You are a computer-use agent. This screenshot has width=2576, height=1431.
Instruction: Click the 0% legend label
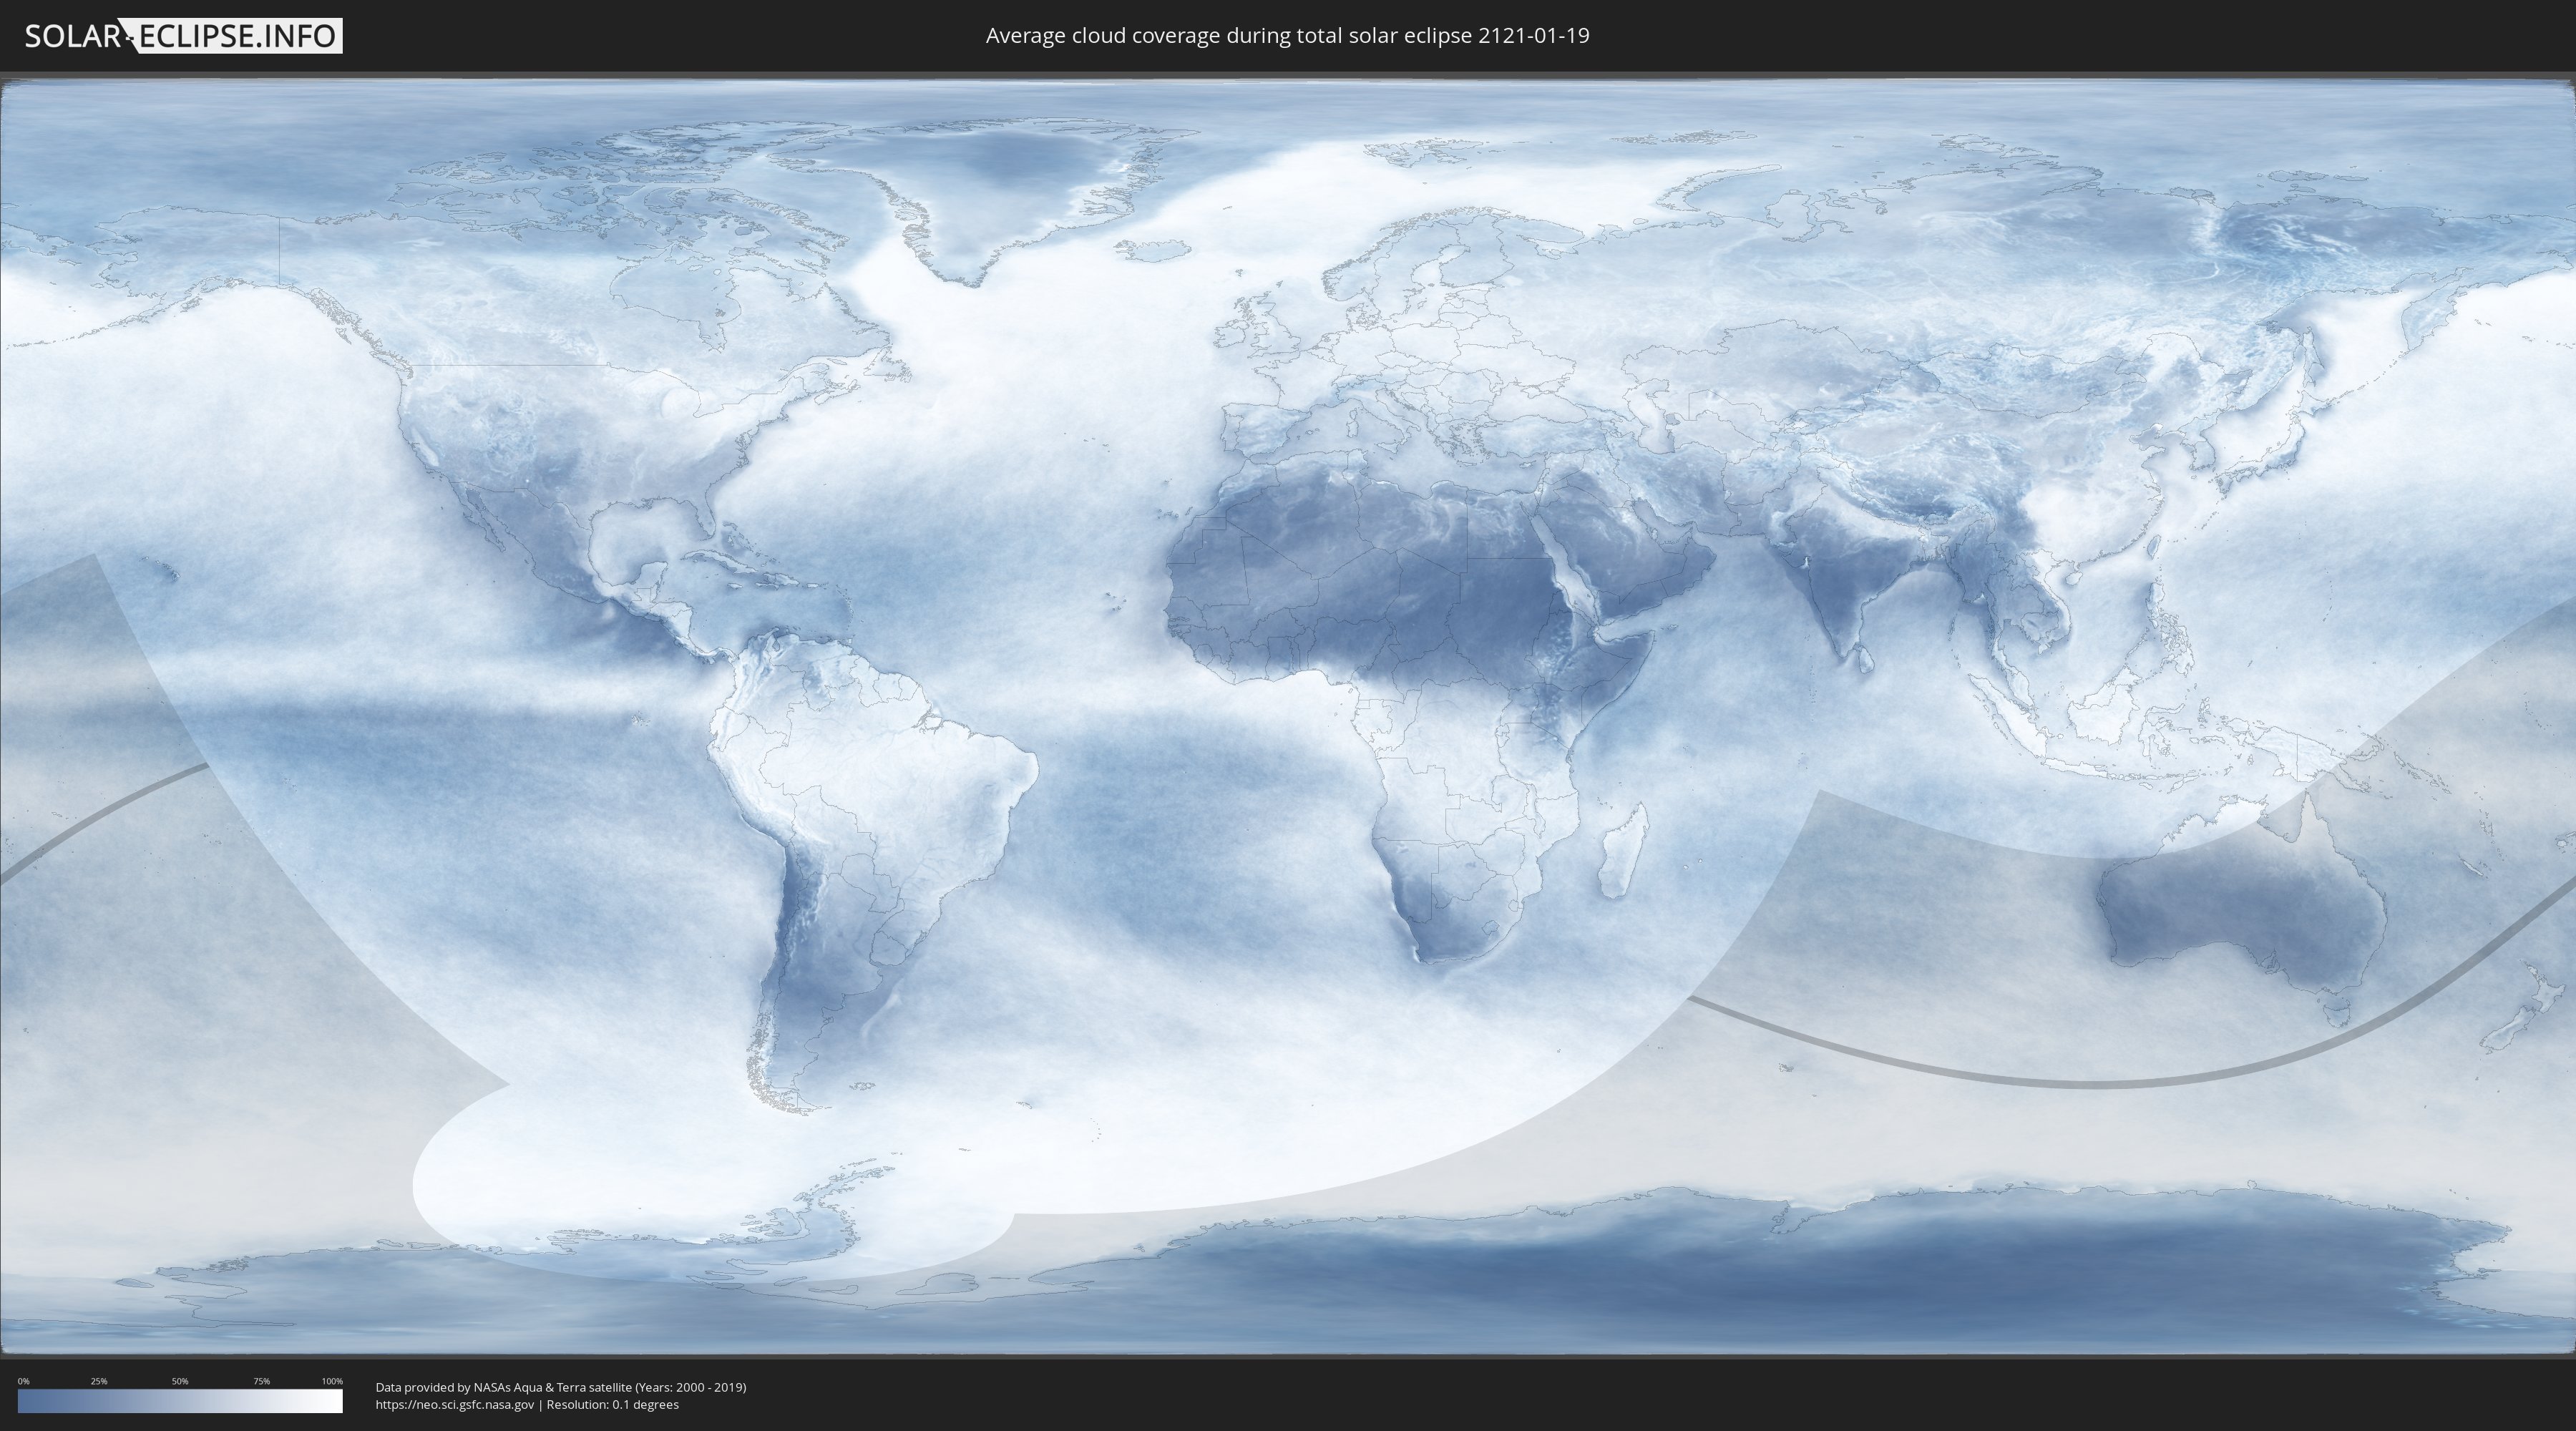tap(23, 1381)
